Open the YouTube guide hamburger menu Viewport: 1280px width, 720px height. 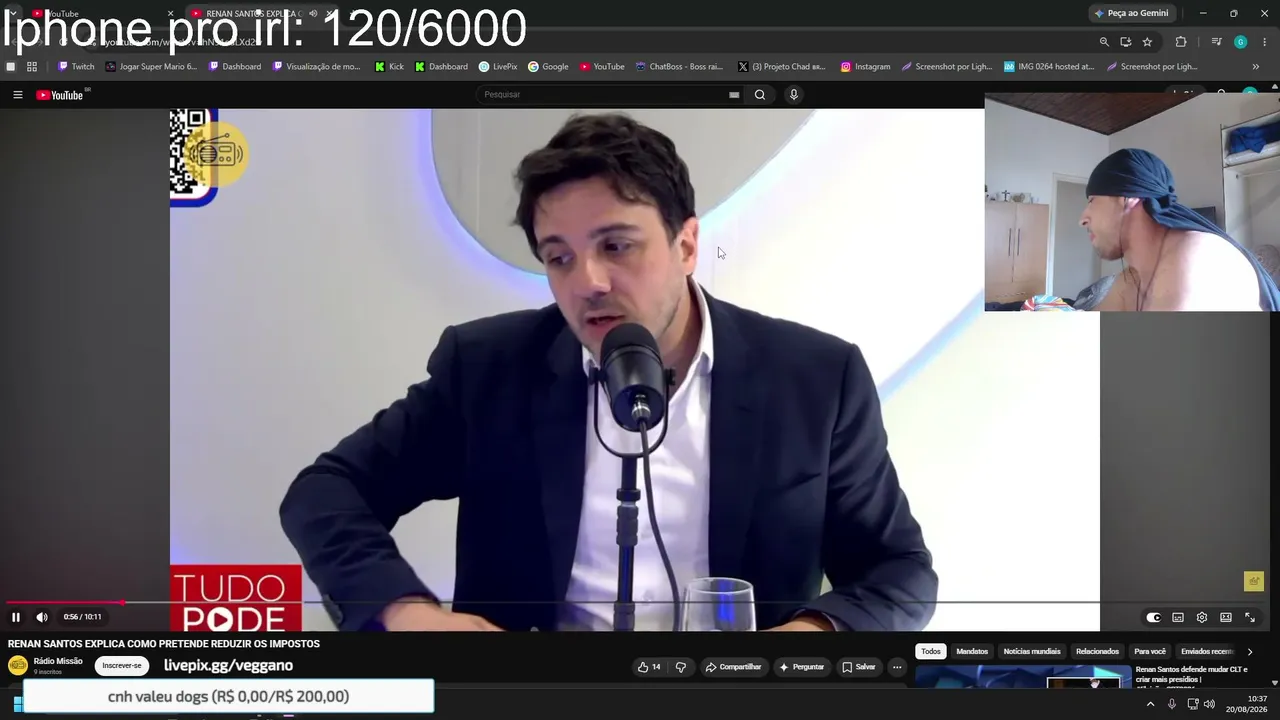pos(17,95)
